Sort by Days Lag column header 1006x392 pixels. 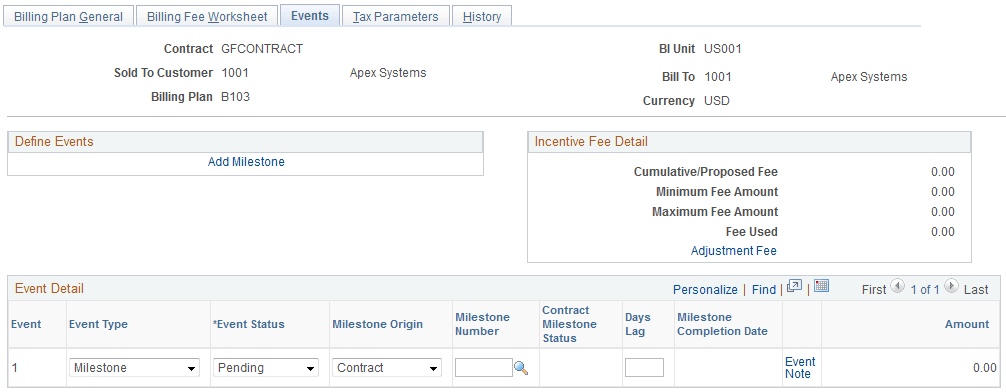[638, 324]
